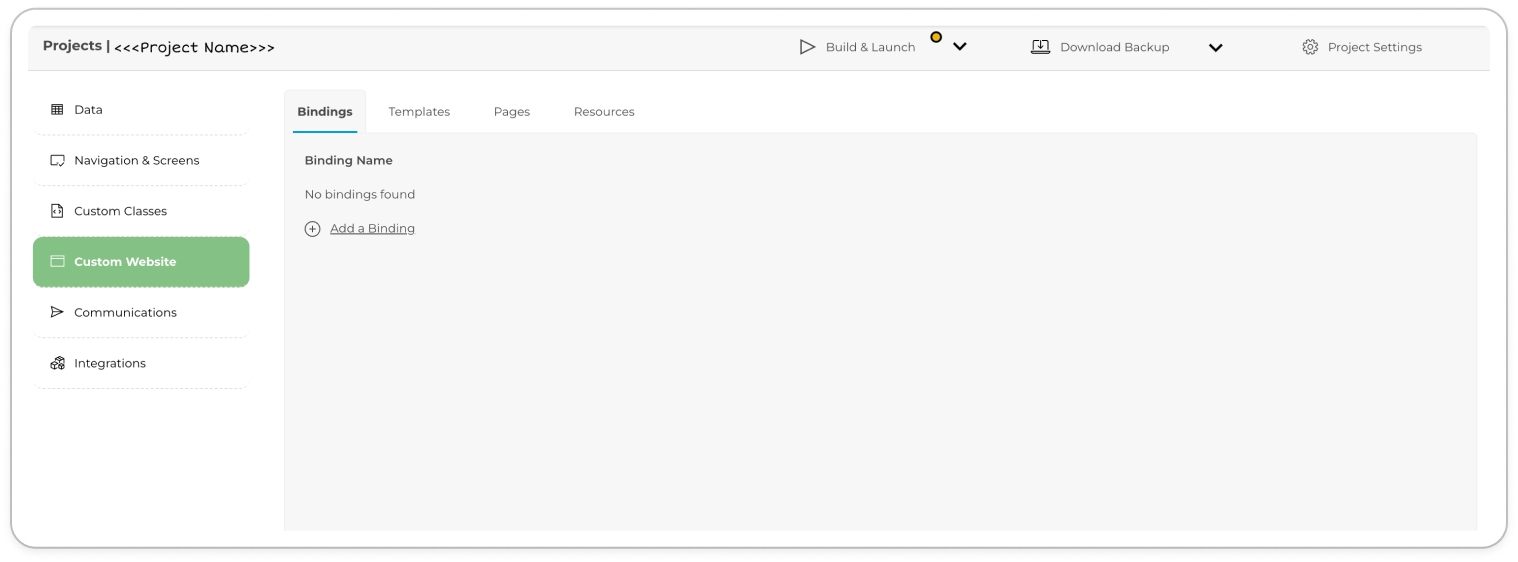
Task: Open the Pages tab
Action: (x=511, y=112)
